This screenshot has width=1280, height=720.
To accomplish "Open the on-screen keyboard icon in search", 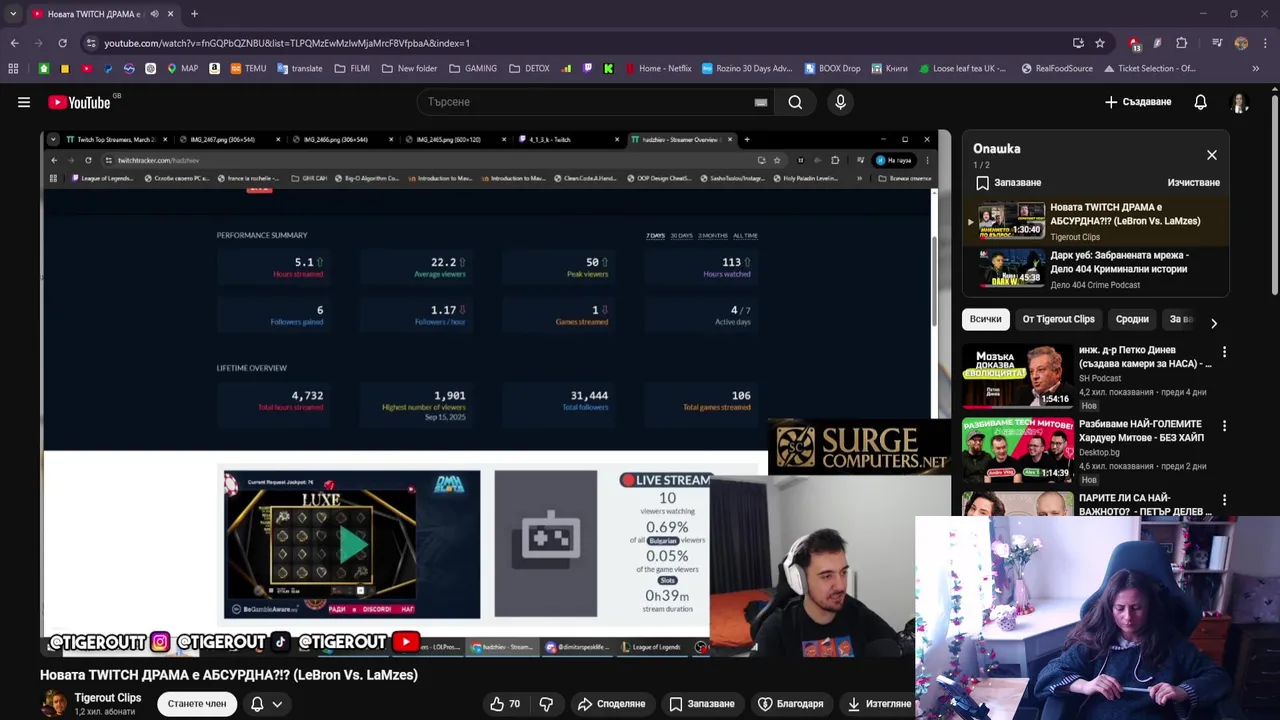I will 761,102.
